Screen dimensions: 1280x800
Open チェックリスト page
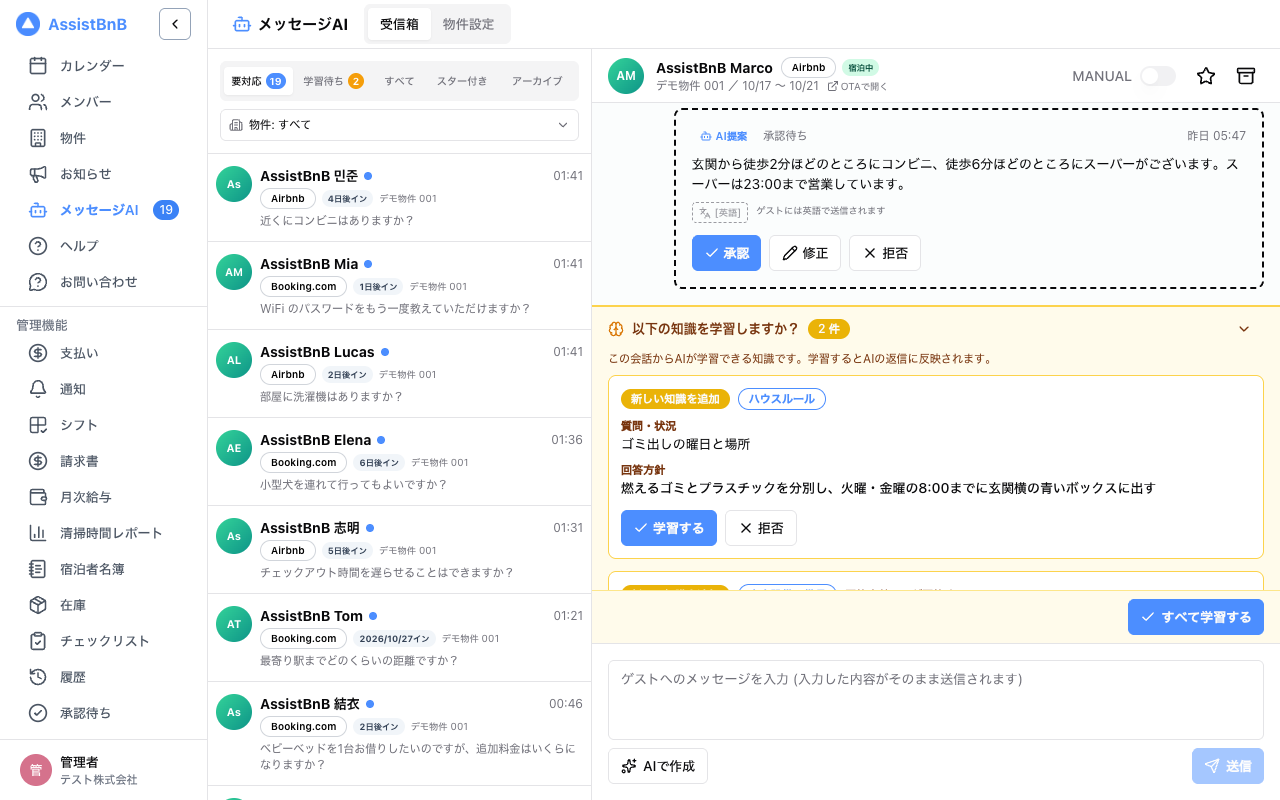click(104, 641)
